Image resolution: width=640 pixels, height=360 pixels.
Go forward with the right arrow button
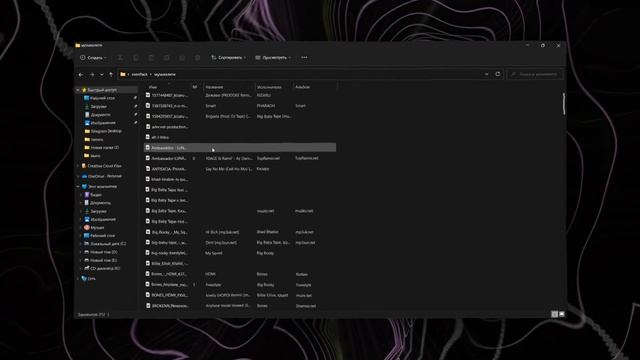92,74
